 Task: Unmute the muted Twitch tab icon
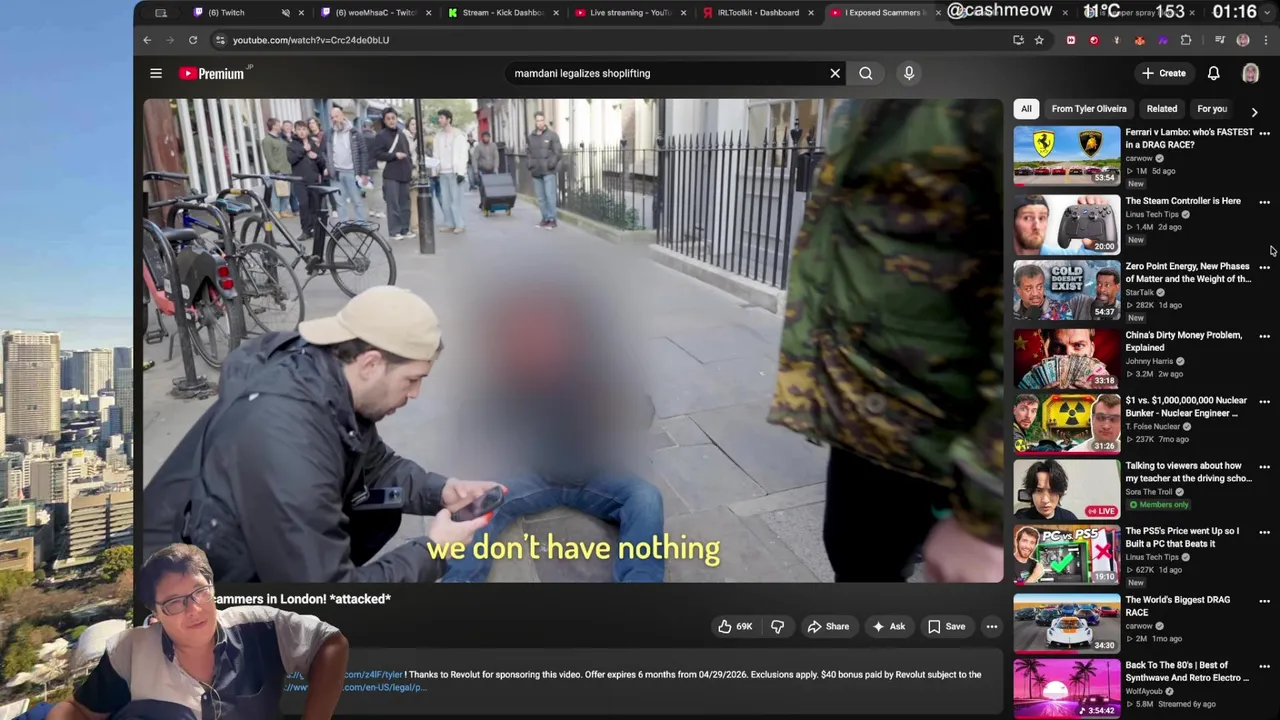286,13
